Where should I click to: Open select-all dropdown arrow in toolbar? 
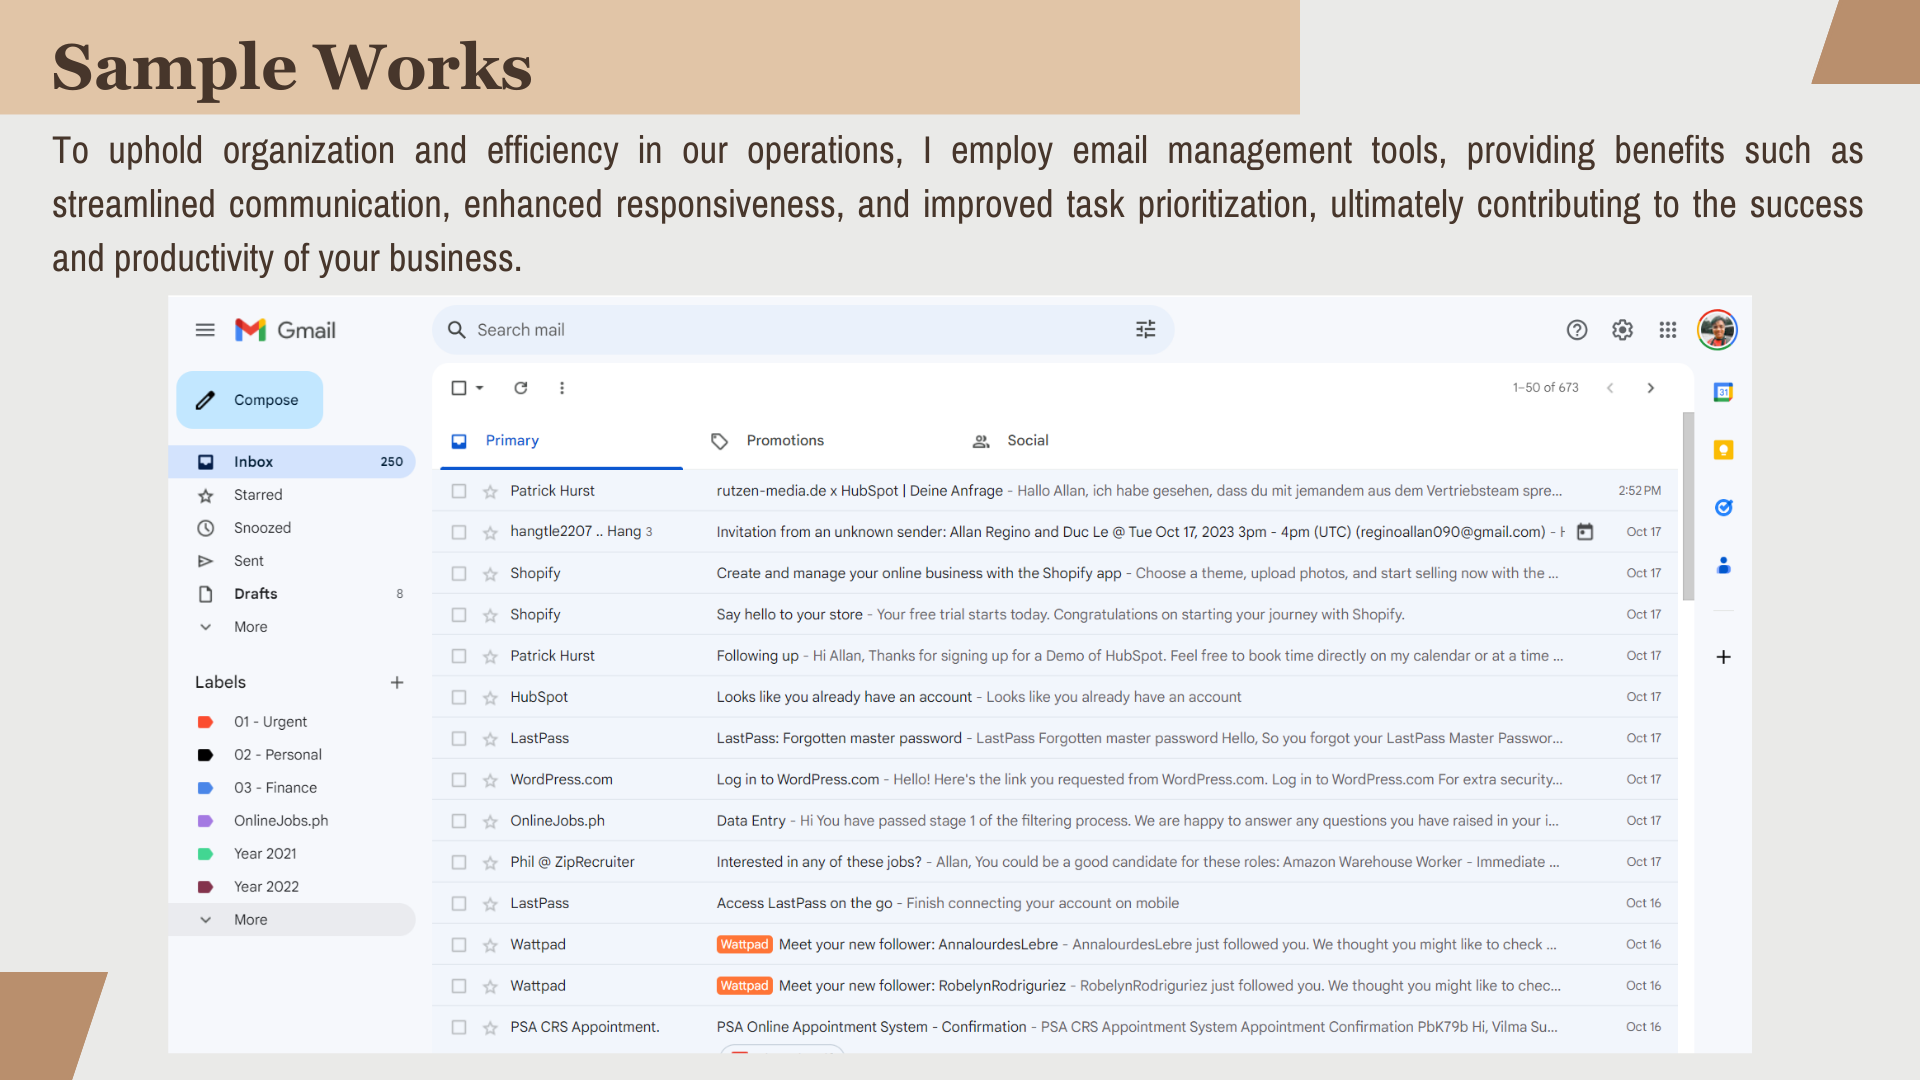[x=480, y=388]
